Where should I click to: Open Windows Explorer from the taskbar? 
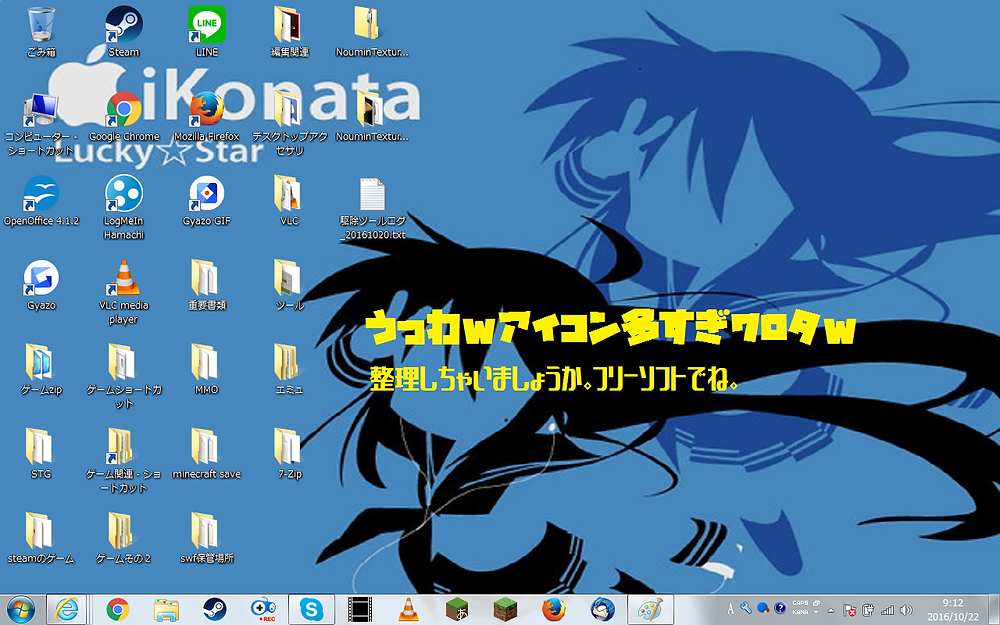166,610
